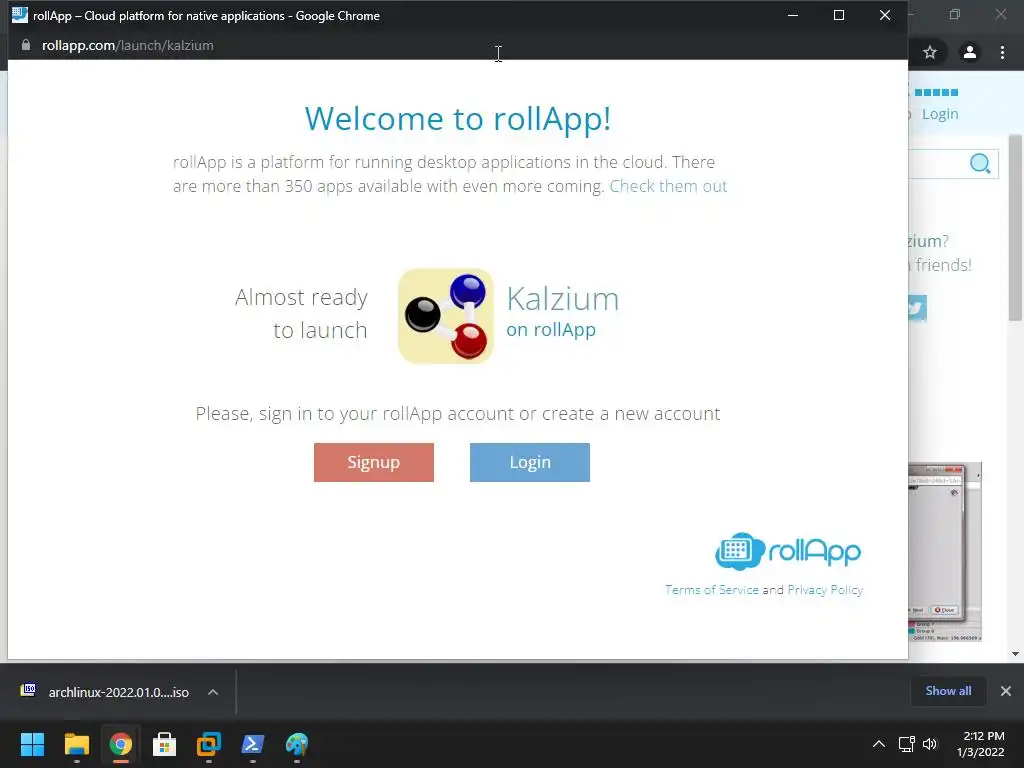This screenshot has height=768, width=1024.
Task: Open the clock showing 2:12 PM
Action: 981,744
